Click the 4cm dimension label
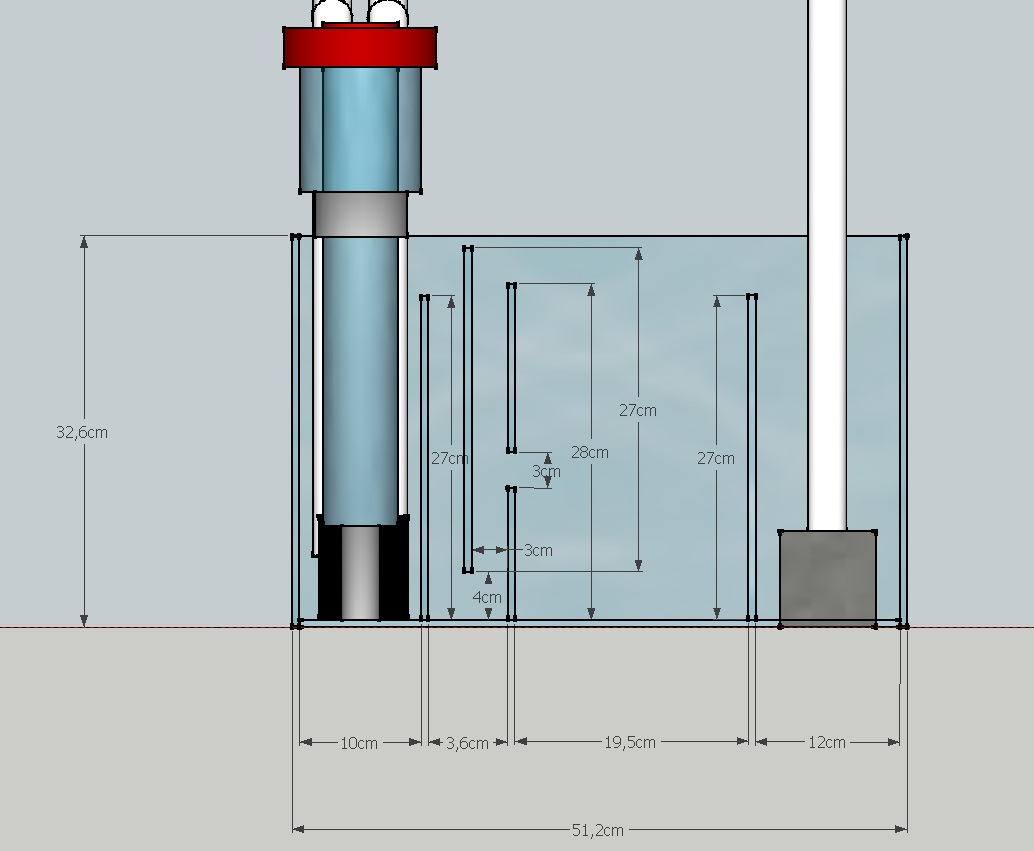The width and height of the screenshot is (1034, 851). click(487, 597)
